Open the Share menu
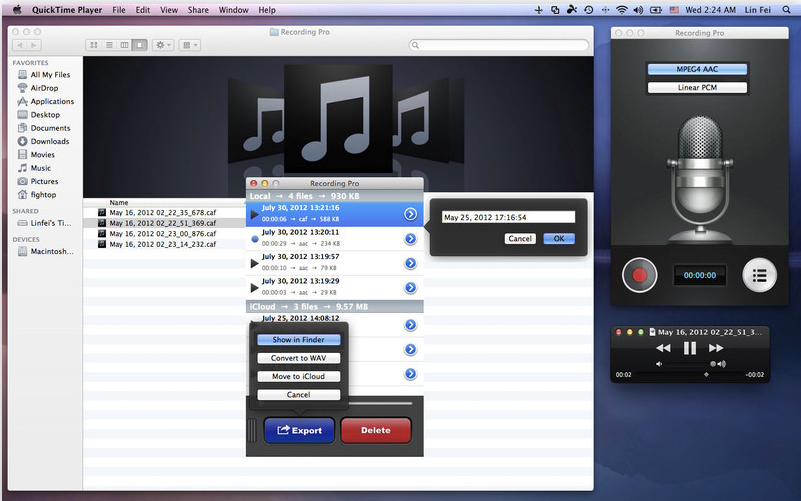801x501 pixels. pyautogui.click(x=198, y=10)
